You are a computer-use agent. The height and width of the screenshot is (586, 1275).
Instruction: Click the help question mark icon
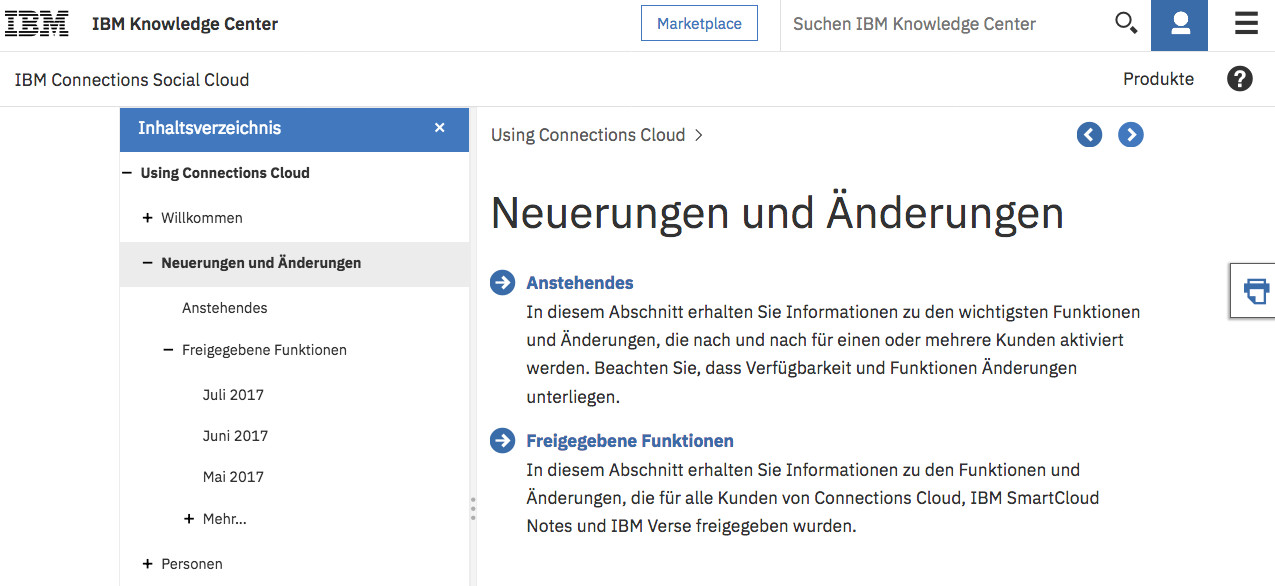click(x=1240, y=79)
